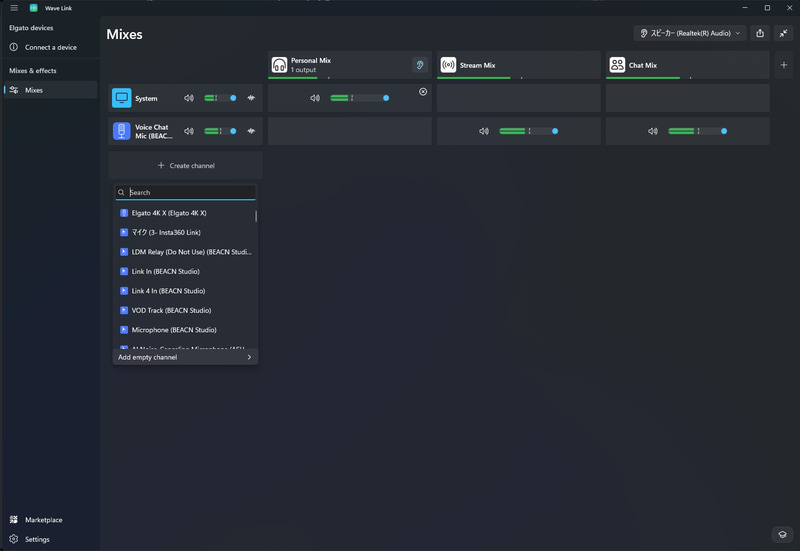Open the speaker output device dropdown

pyautogui.click(x=690, y=33)
